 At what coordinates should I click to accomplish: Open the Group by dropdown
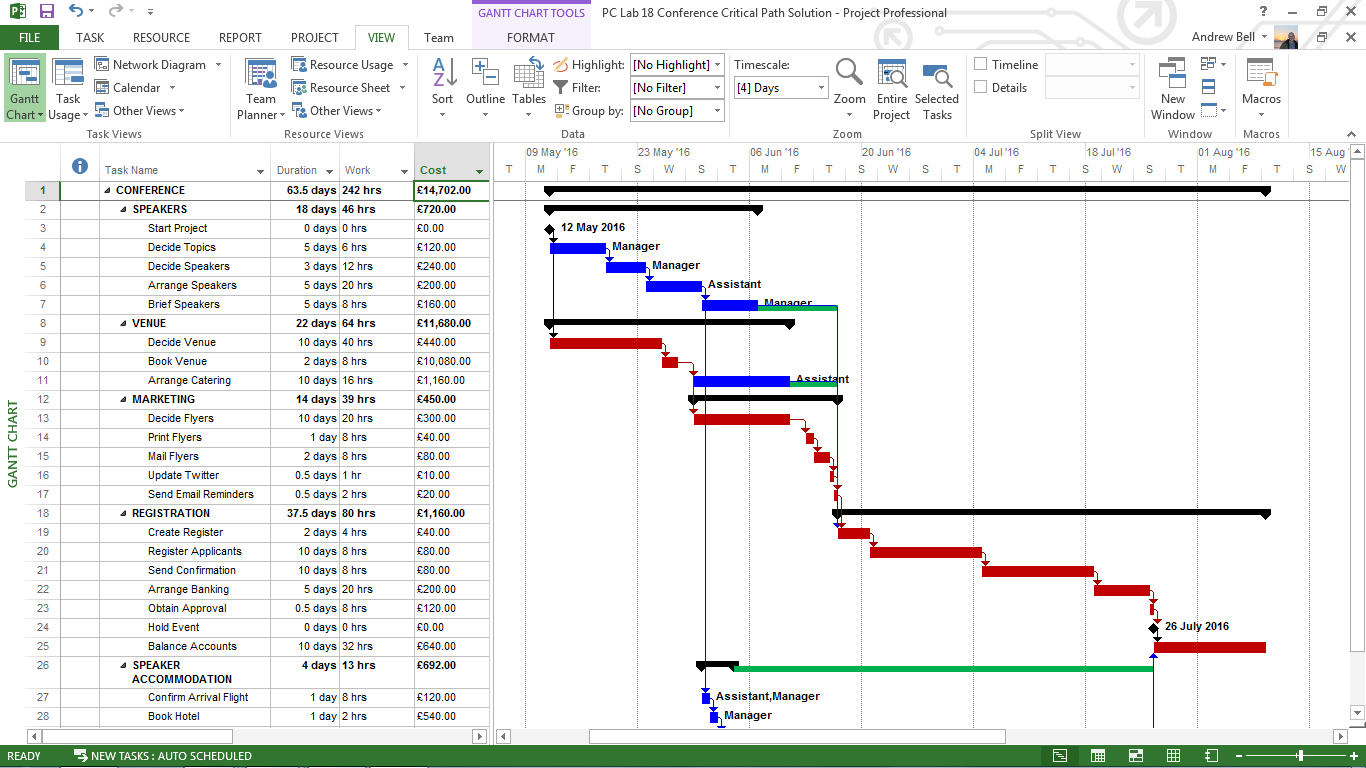(x=717, y=111)
